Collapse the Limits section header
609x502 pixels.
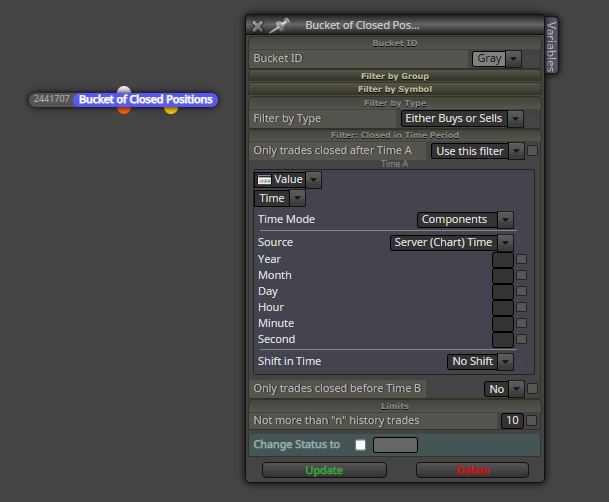pos(395,406)
